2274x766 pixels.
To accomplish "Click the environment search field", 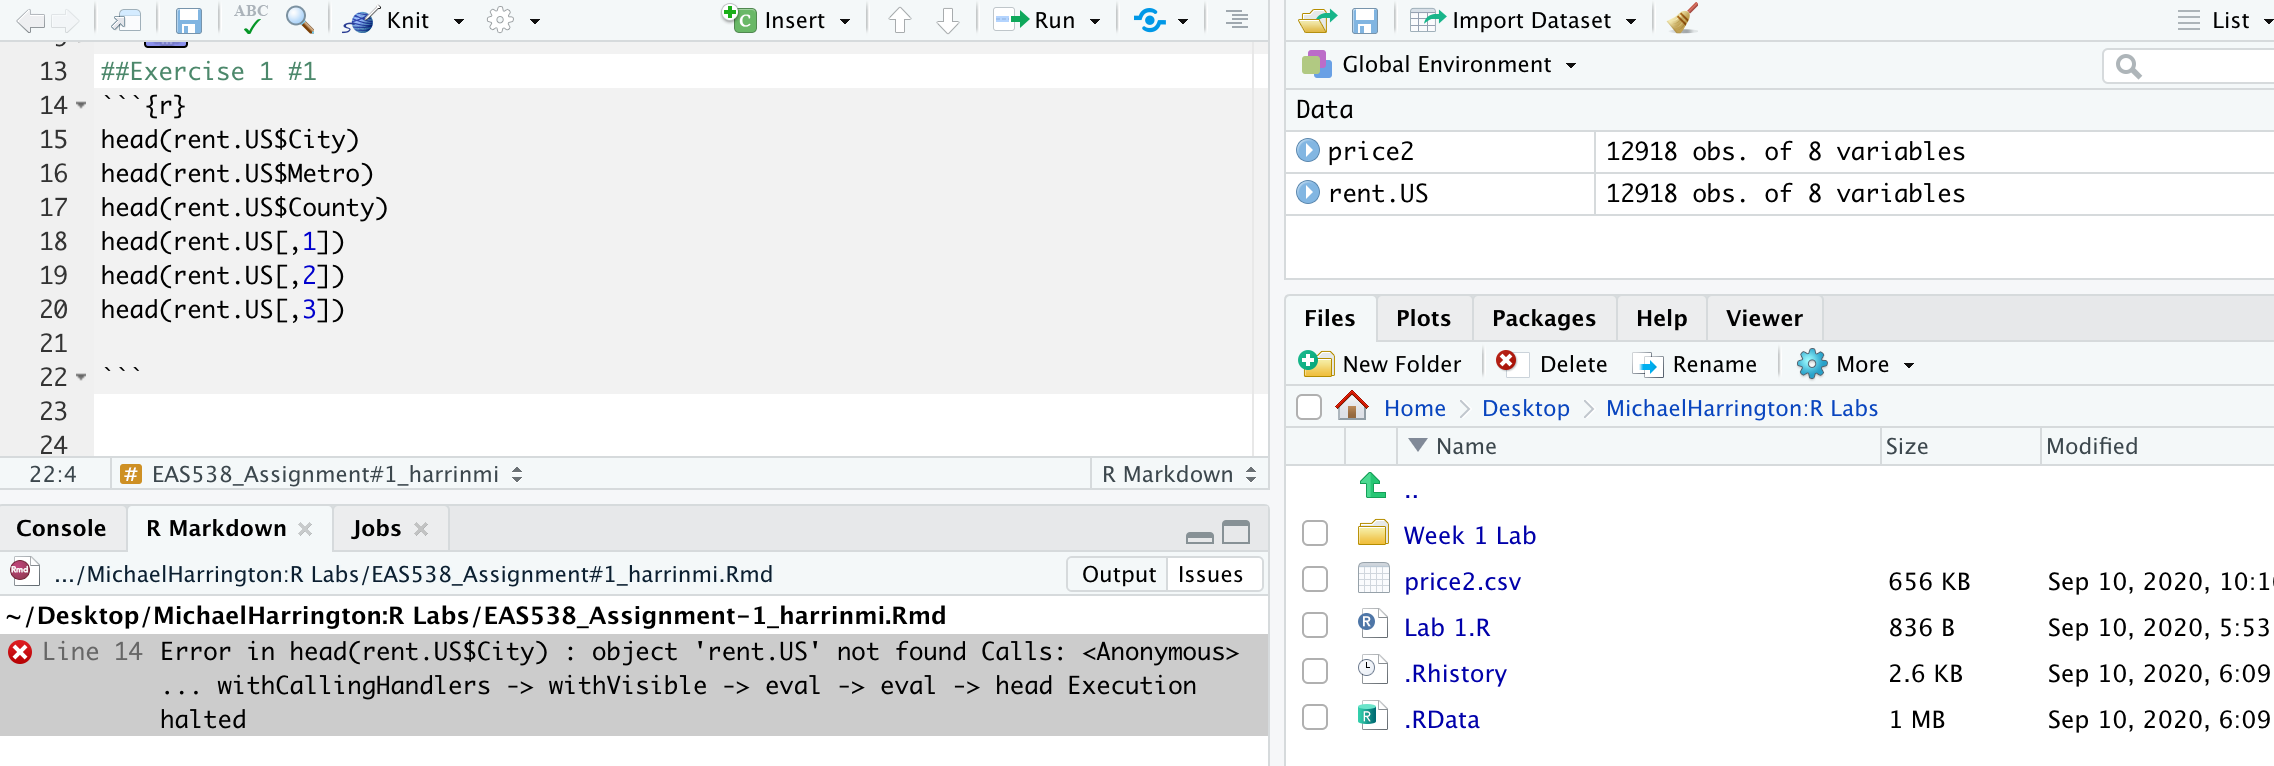I will tap(2190, 66).
